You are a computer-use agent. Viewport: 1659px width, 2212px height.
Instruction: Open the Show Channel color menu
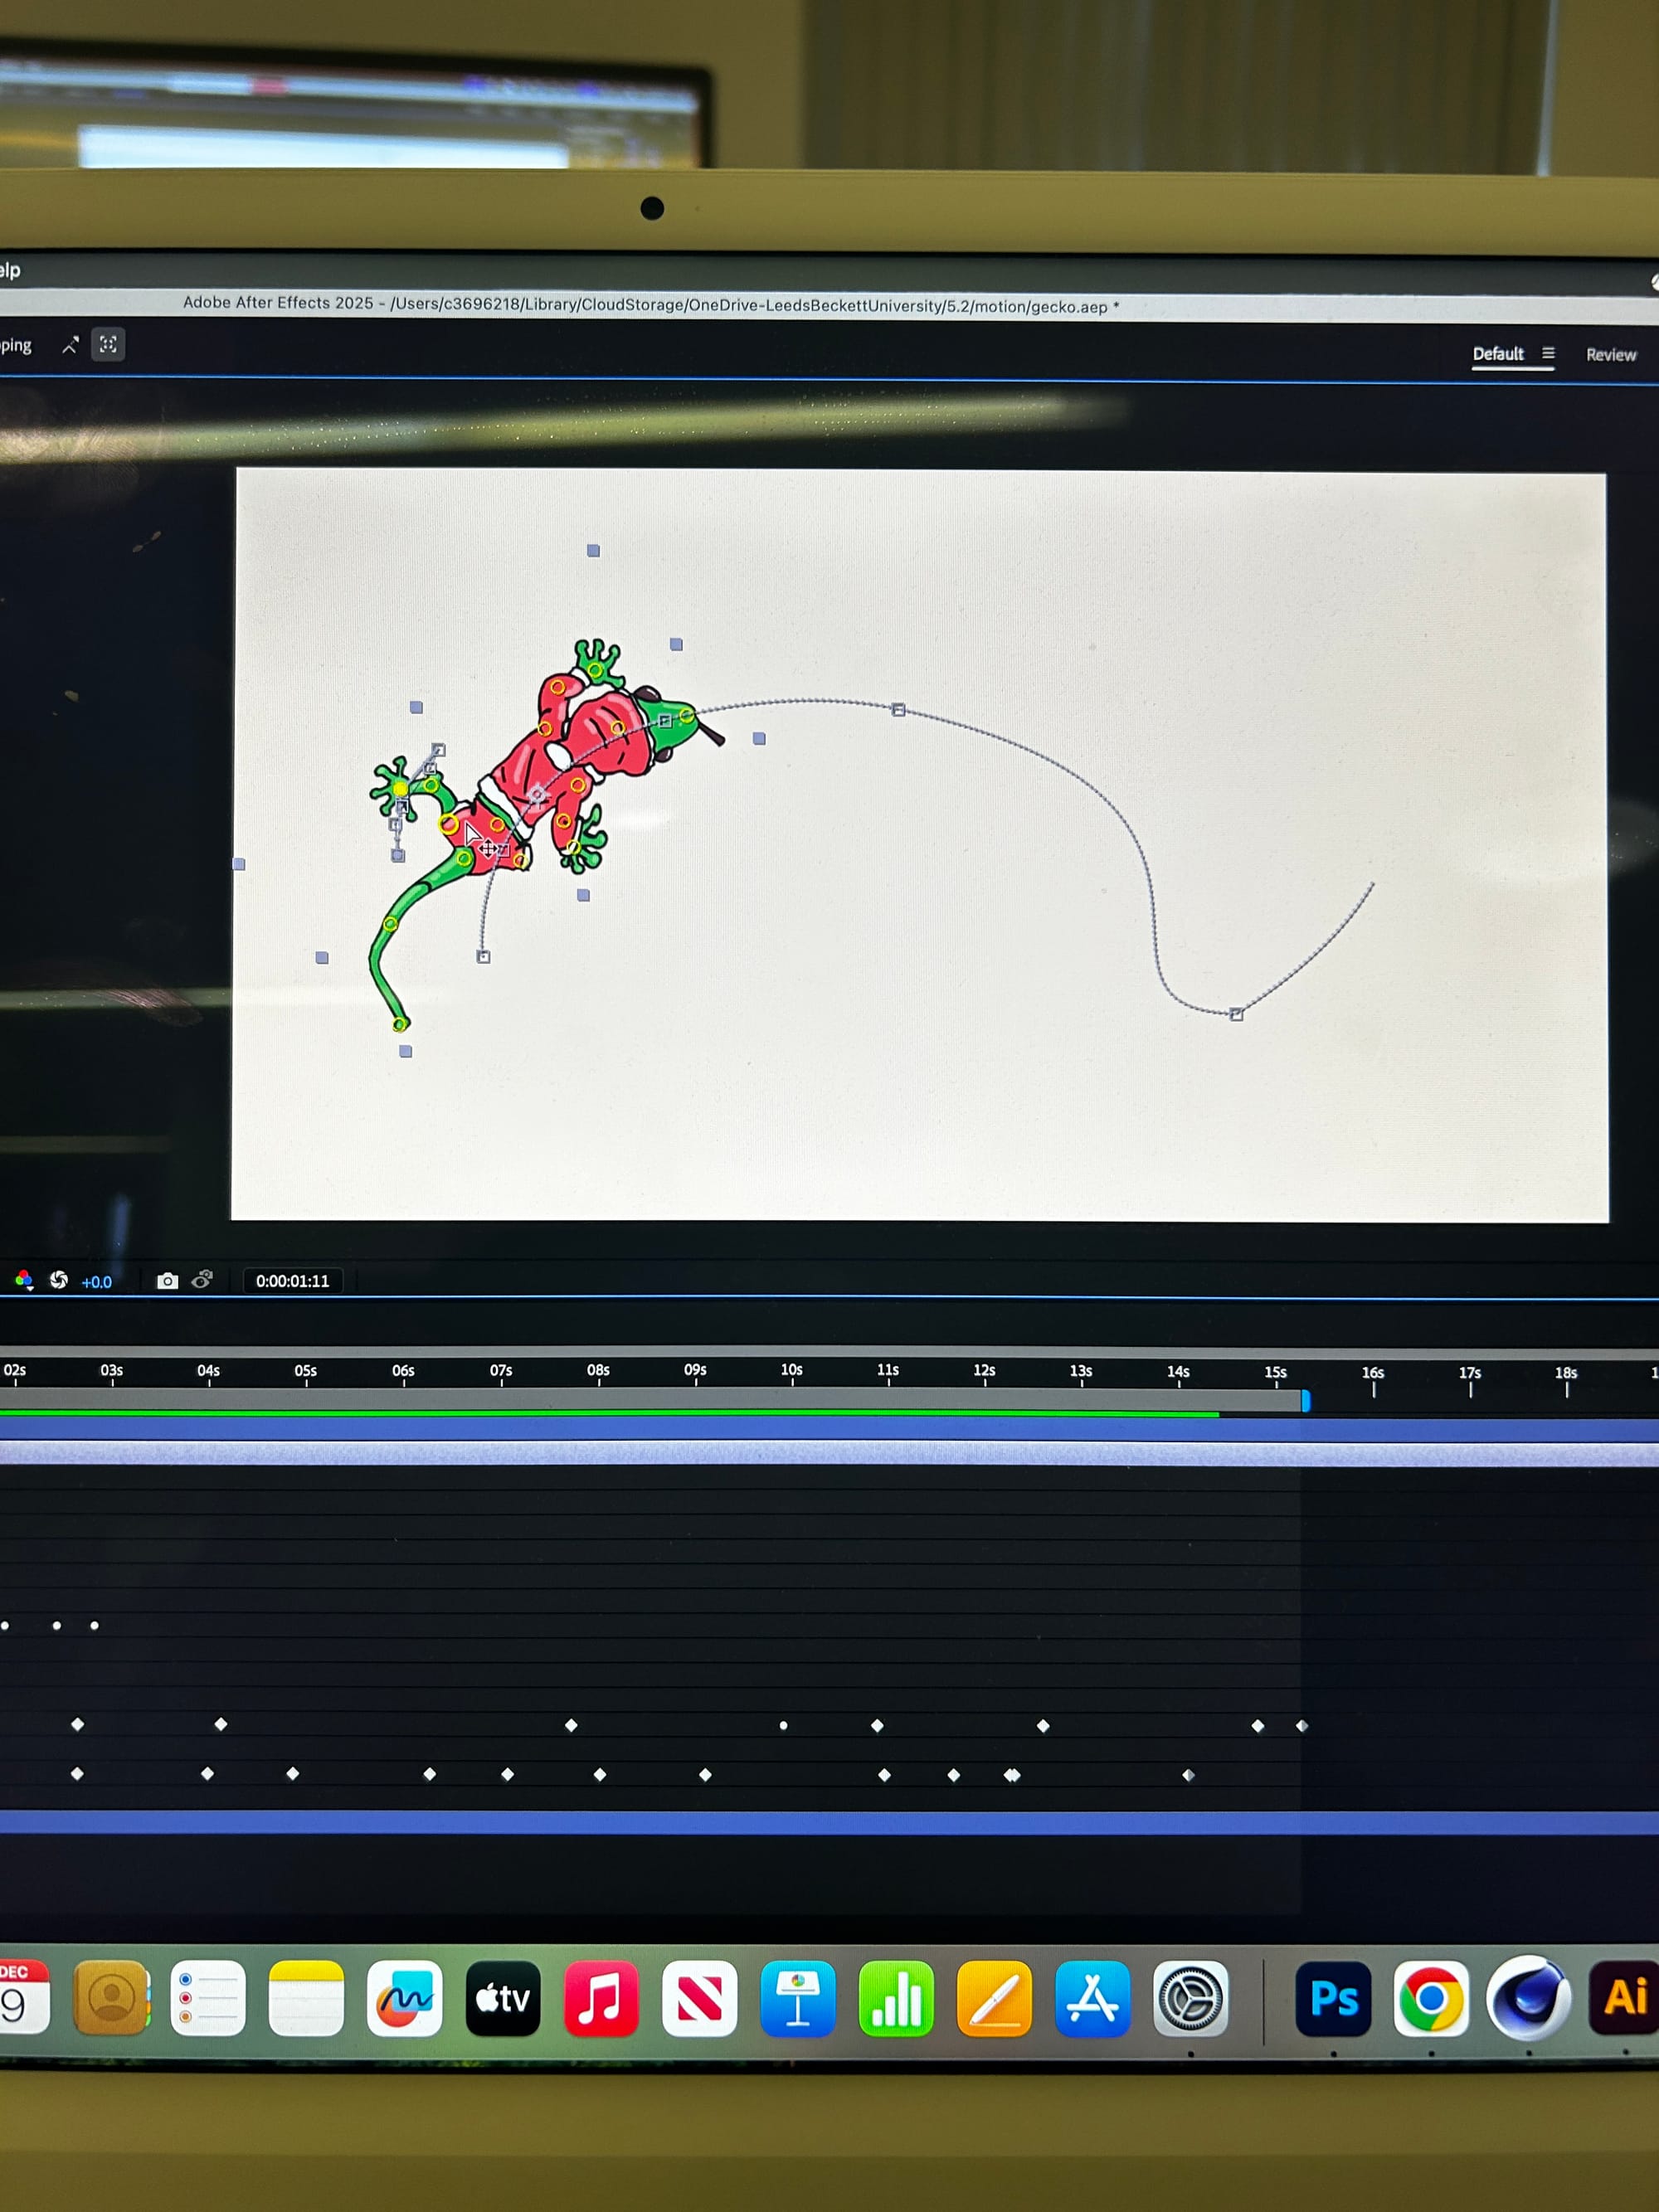(24, 1280)
